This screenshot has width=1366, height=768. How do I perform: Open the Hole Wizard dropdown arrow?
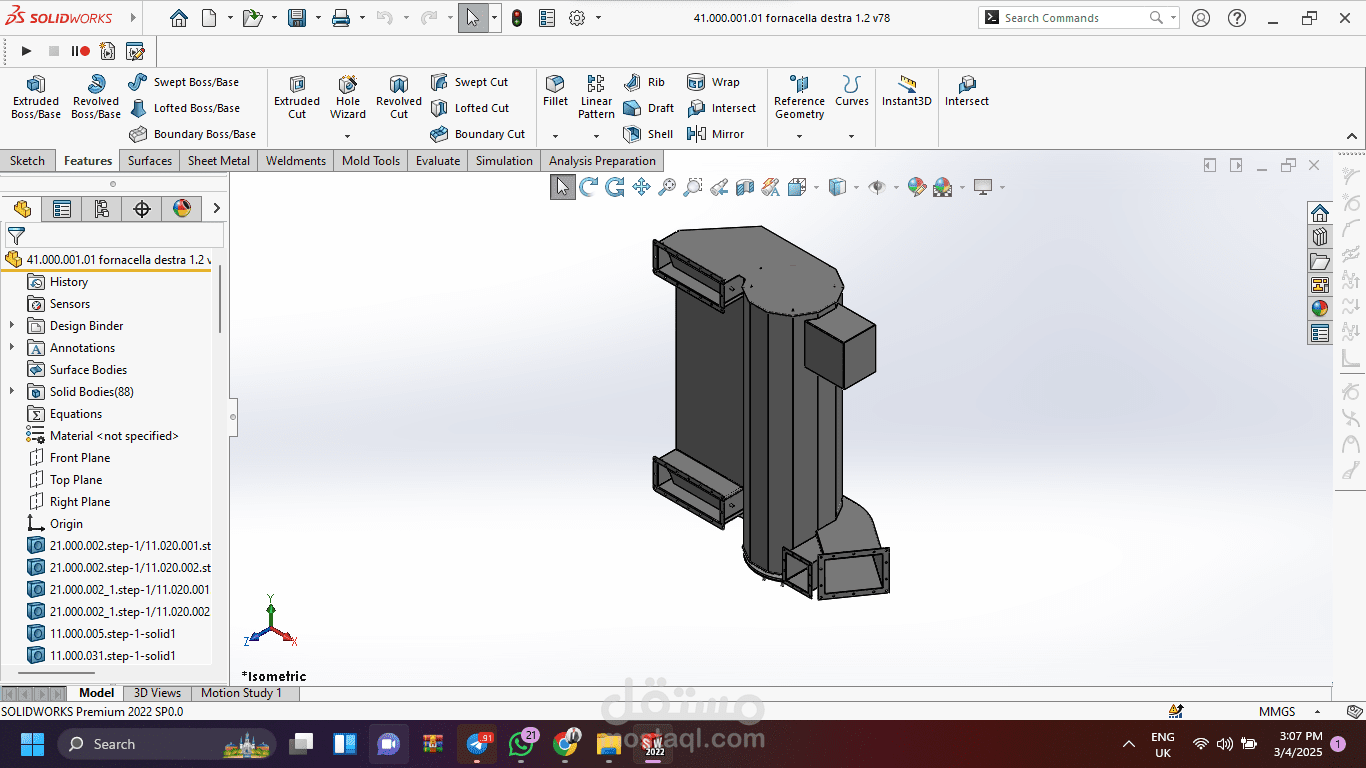tap(348, 136)
